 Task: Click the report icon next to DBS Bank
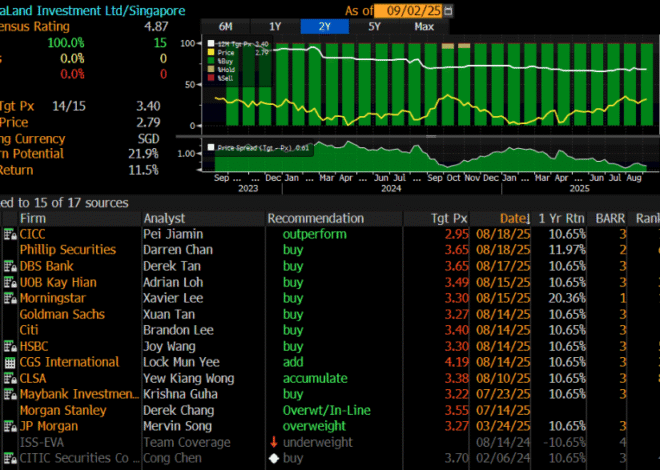(10, 266)
